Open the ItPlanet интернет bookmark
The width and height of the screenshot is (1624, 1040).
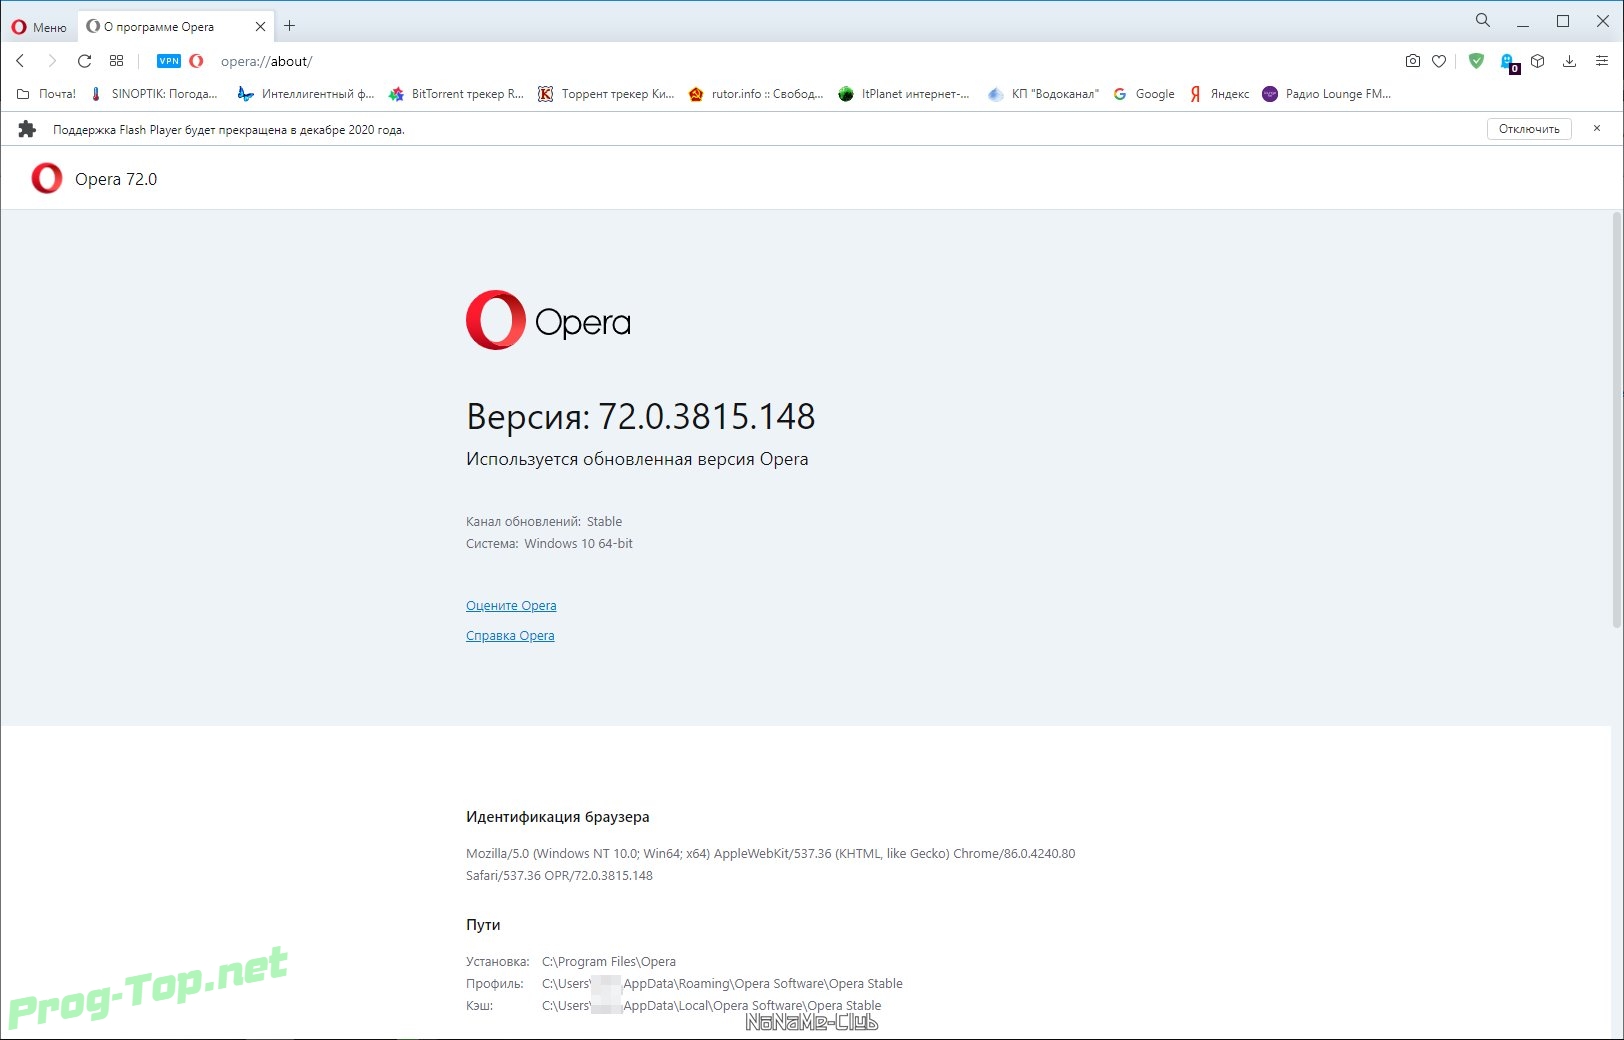(904, 94)
